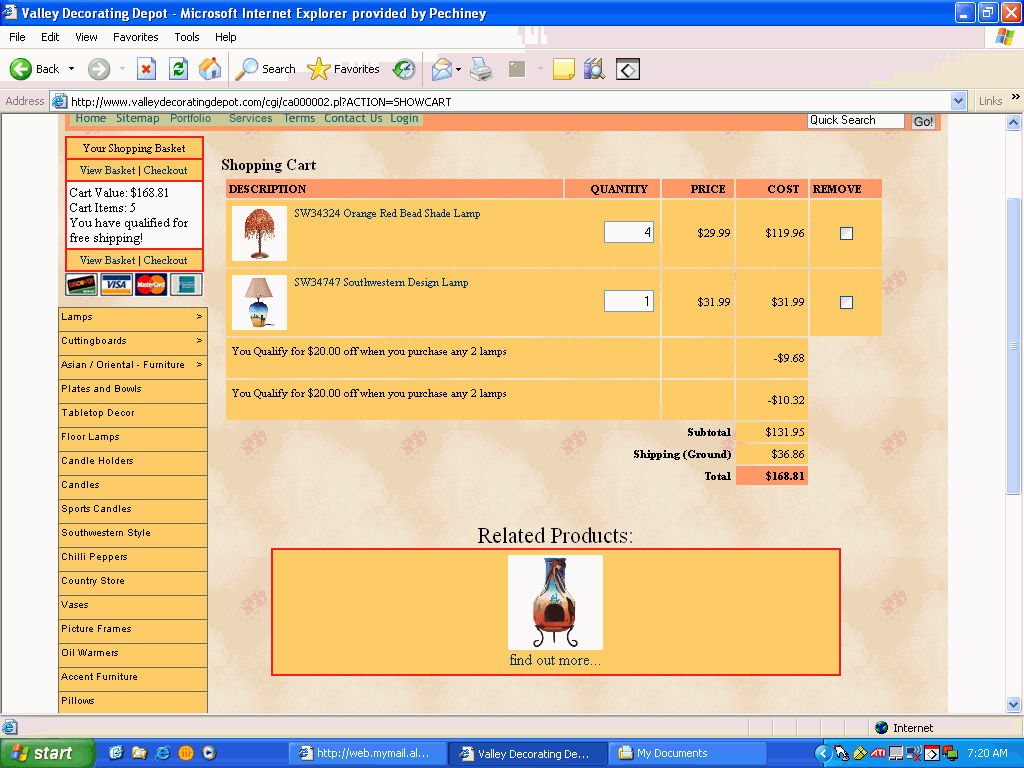Screen dimensions: 1024x768
Task: Click the Stop loading toolbar icon
Action: coord(146,69)
